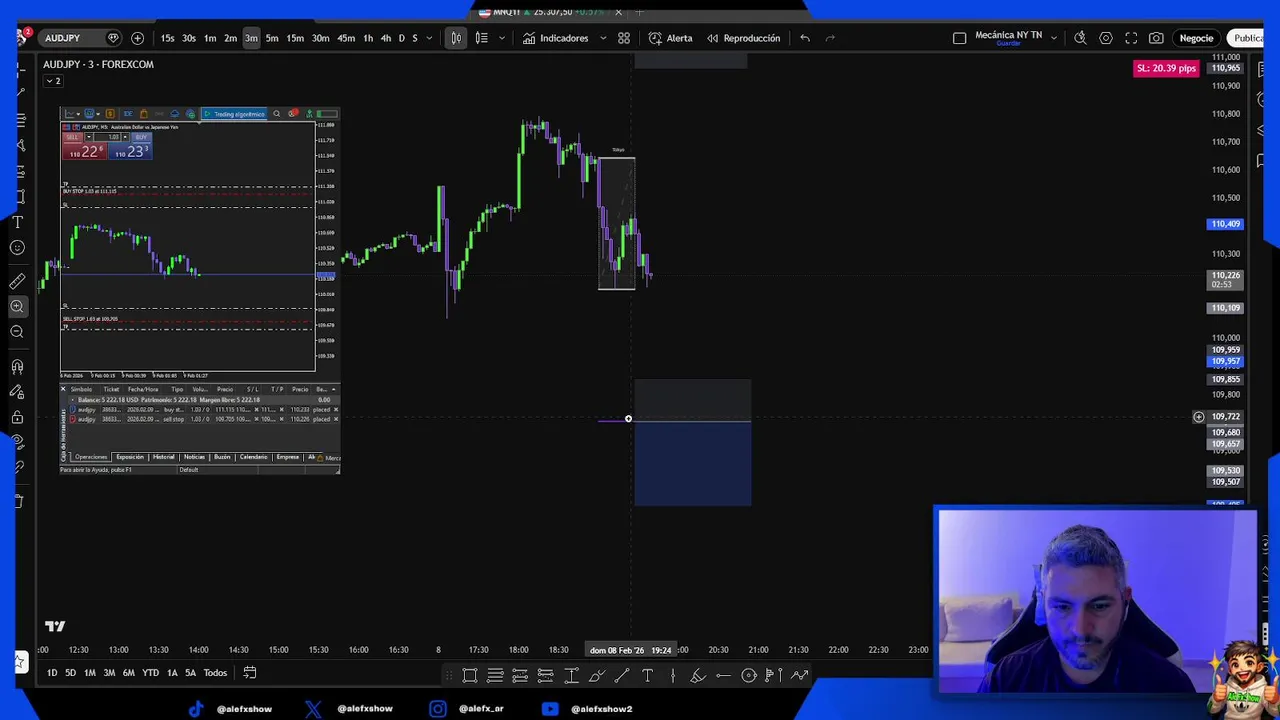The height and width of the screenshot is (720, 1280).
Task: Select the candlestick chart type icon
Action: (x=456, y=38)
